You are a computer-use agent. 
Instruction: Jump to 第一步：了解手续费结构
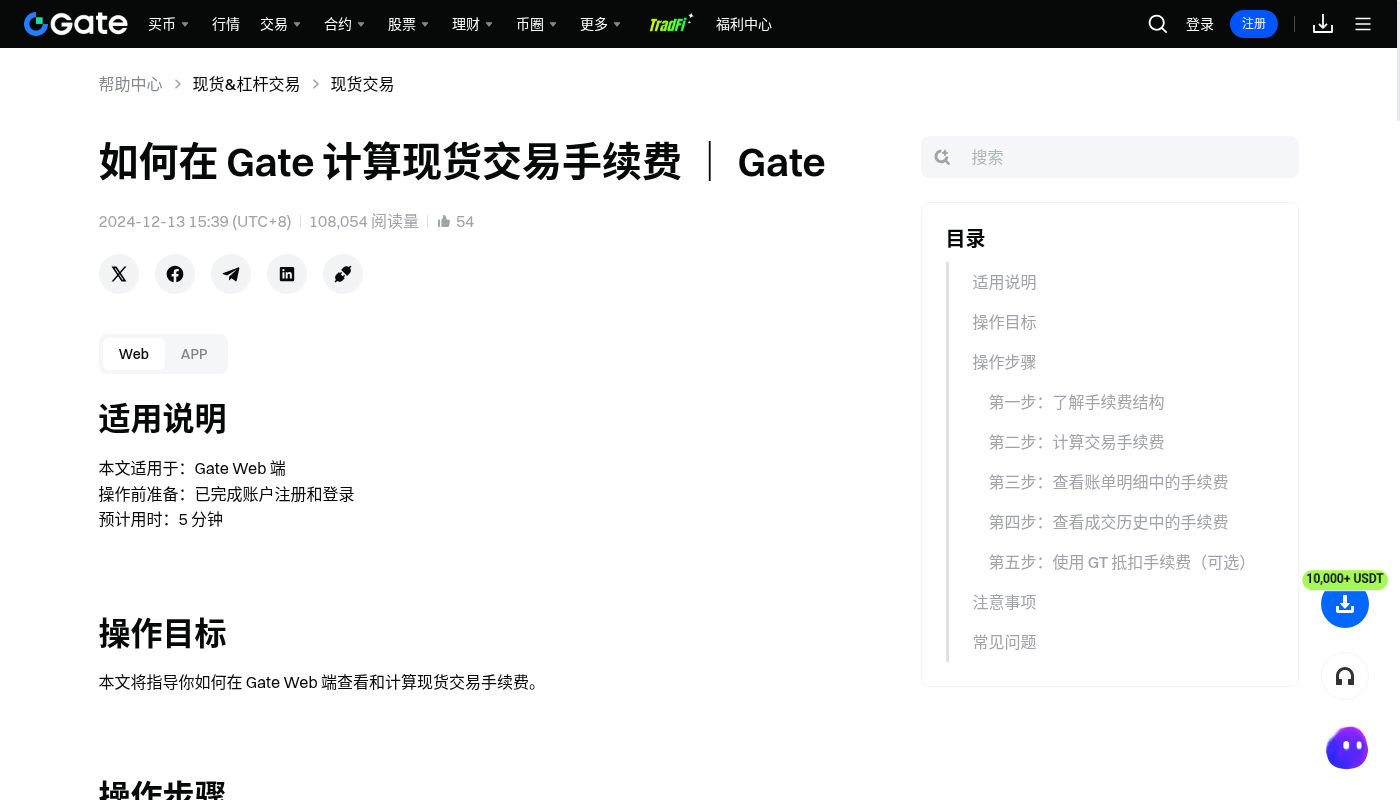(x=1076, y=402)
